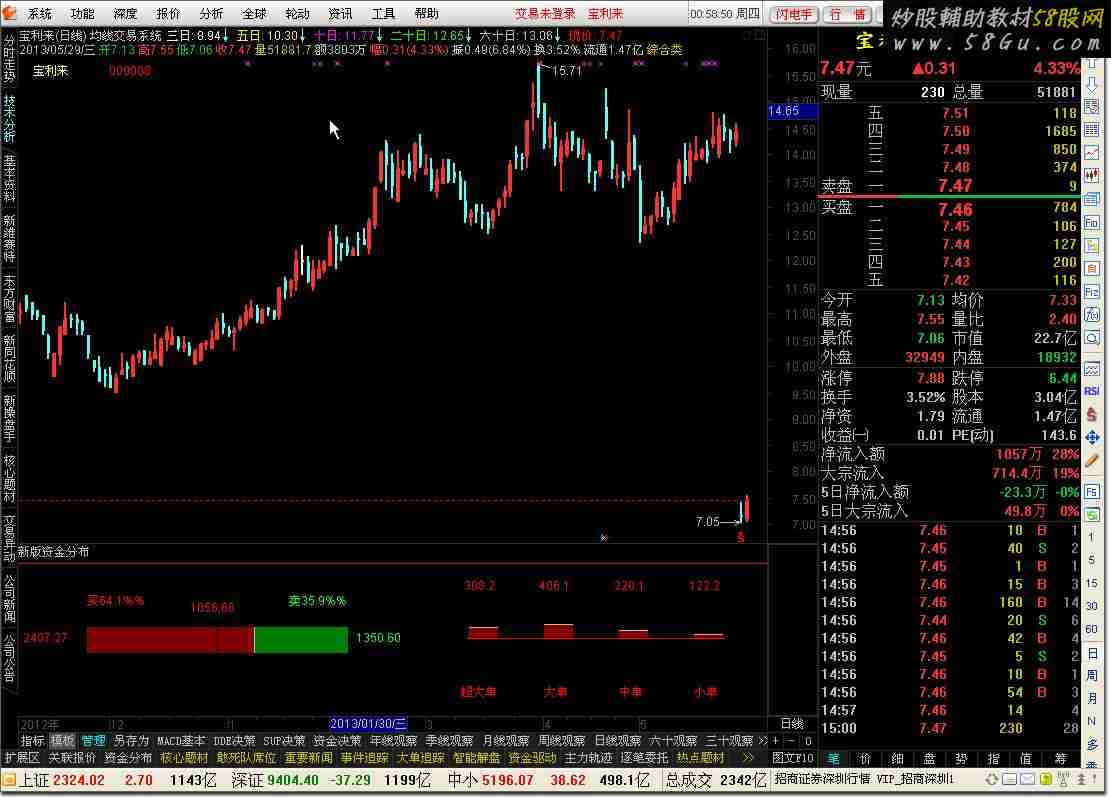Select the DDE决策 template
The height and width of the screenshot is (799, 1111).
[x=235, y=741]
